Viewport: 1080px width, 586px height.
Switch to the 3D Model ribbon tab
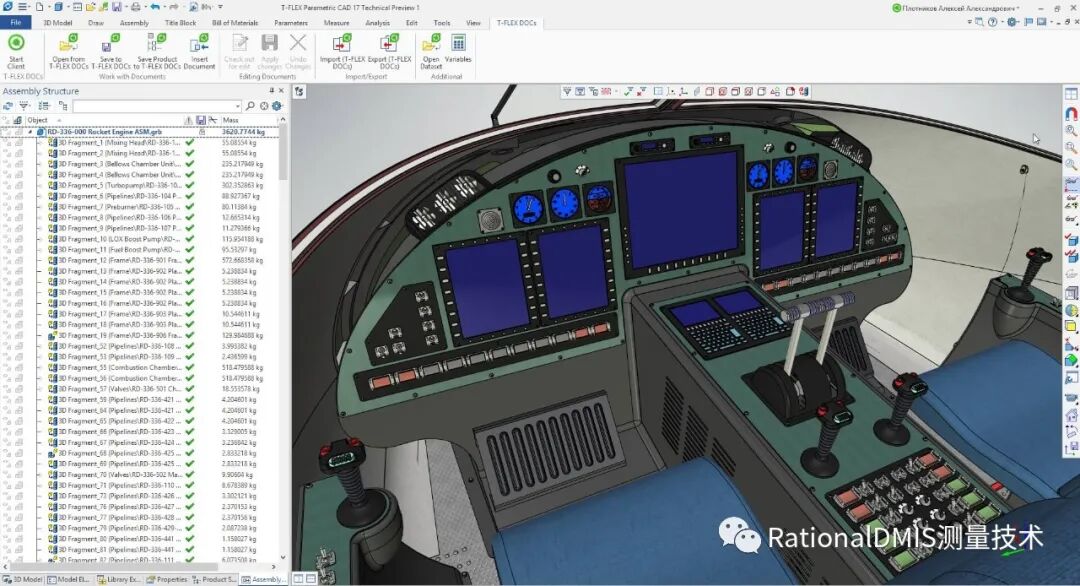pyautogui.click(x=58, y=23)
